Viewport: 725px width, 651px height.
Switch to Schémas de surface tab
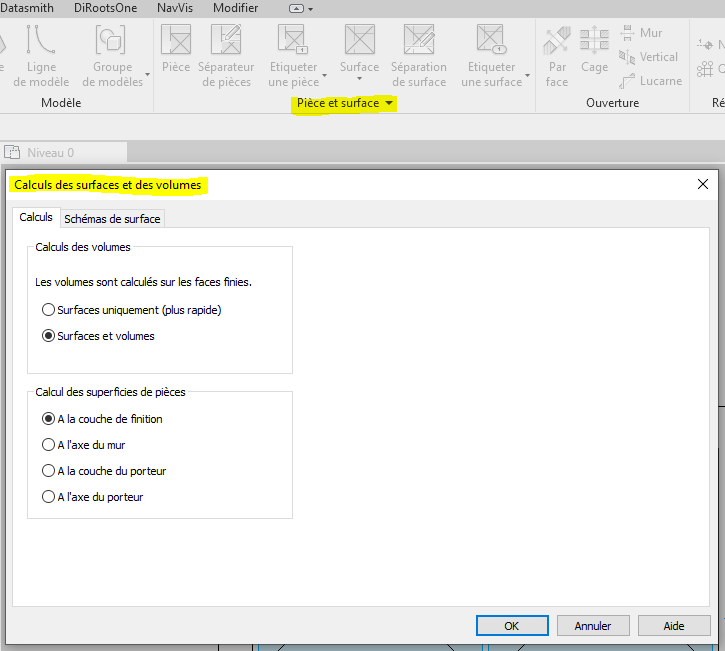pos(111,219)
